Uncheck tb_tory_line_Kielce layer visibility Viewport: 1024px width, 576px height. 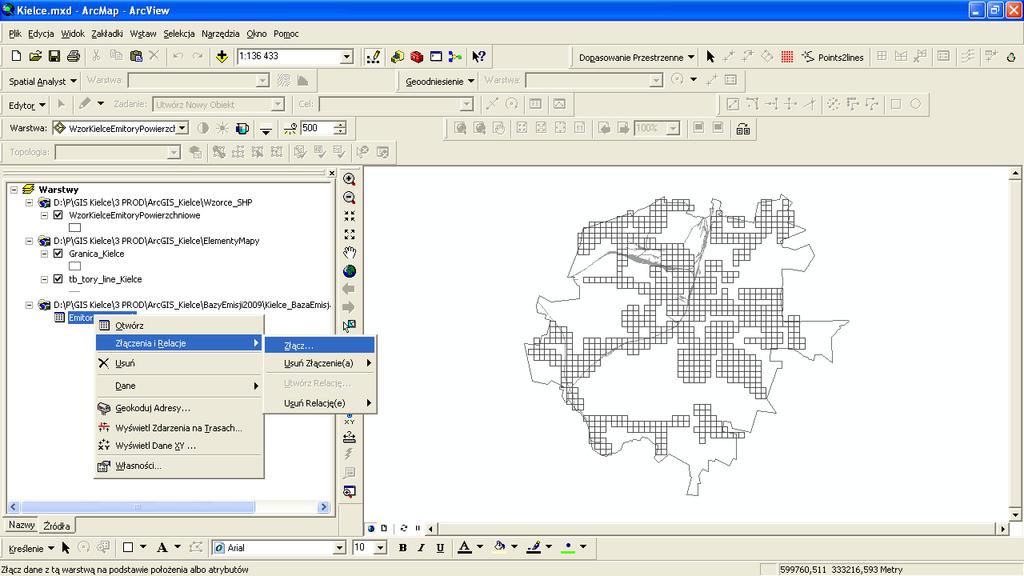coord(58,279)
